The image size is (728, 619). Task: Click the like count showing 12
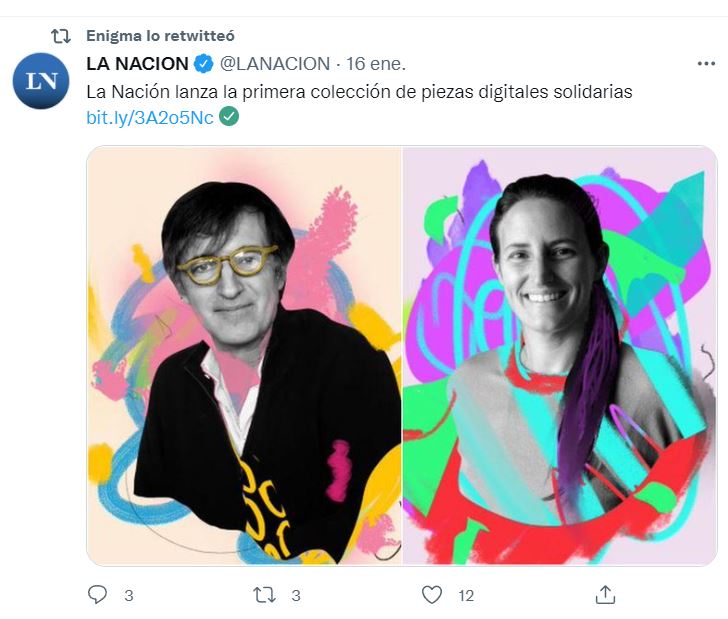pyautogui.click(x=466, y=595)
